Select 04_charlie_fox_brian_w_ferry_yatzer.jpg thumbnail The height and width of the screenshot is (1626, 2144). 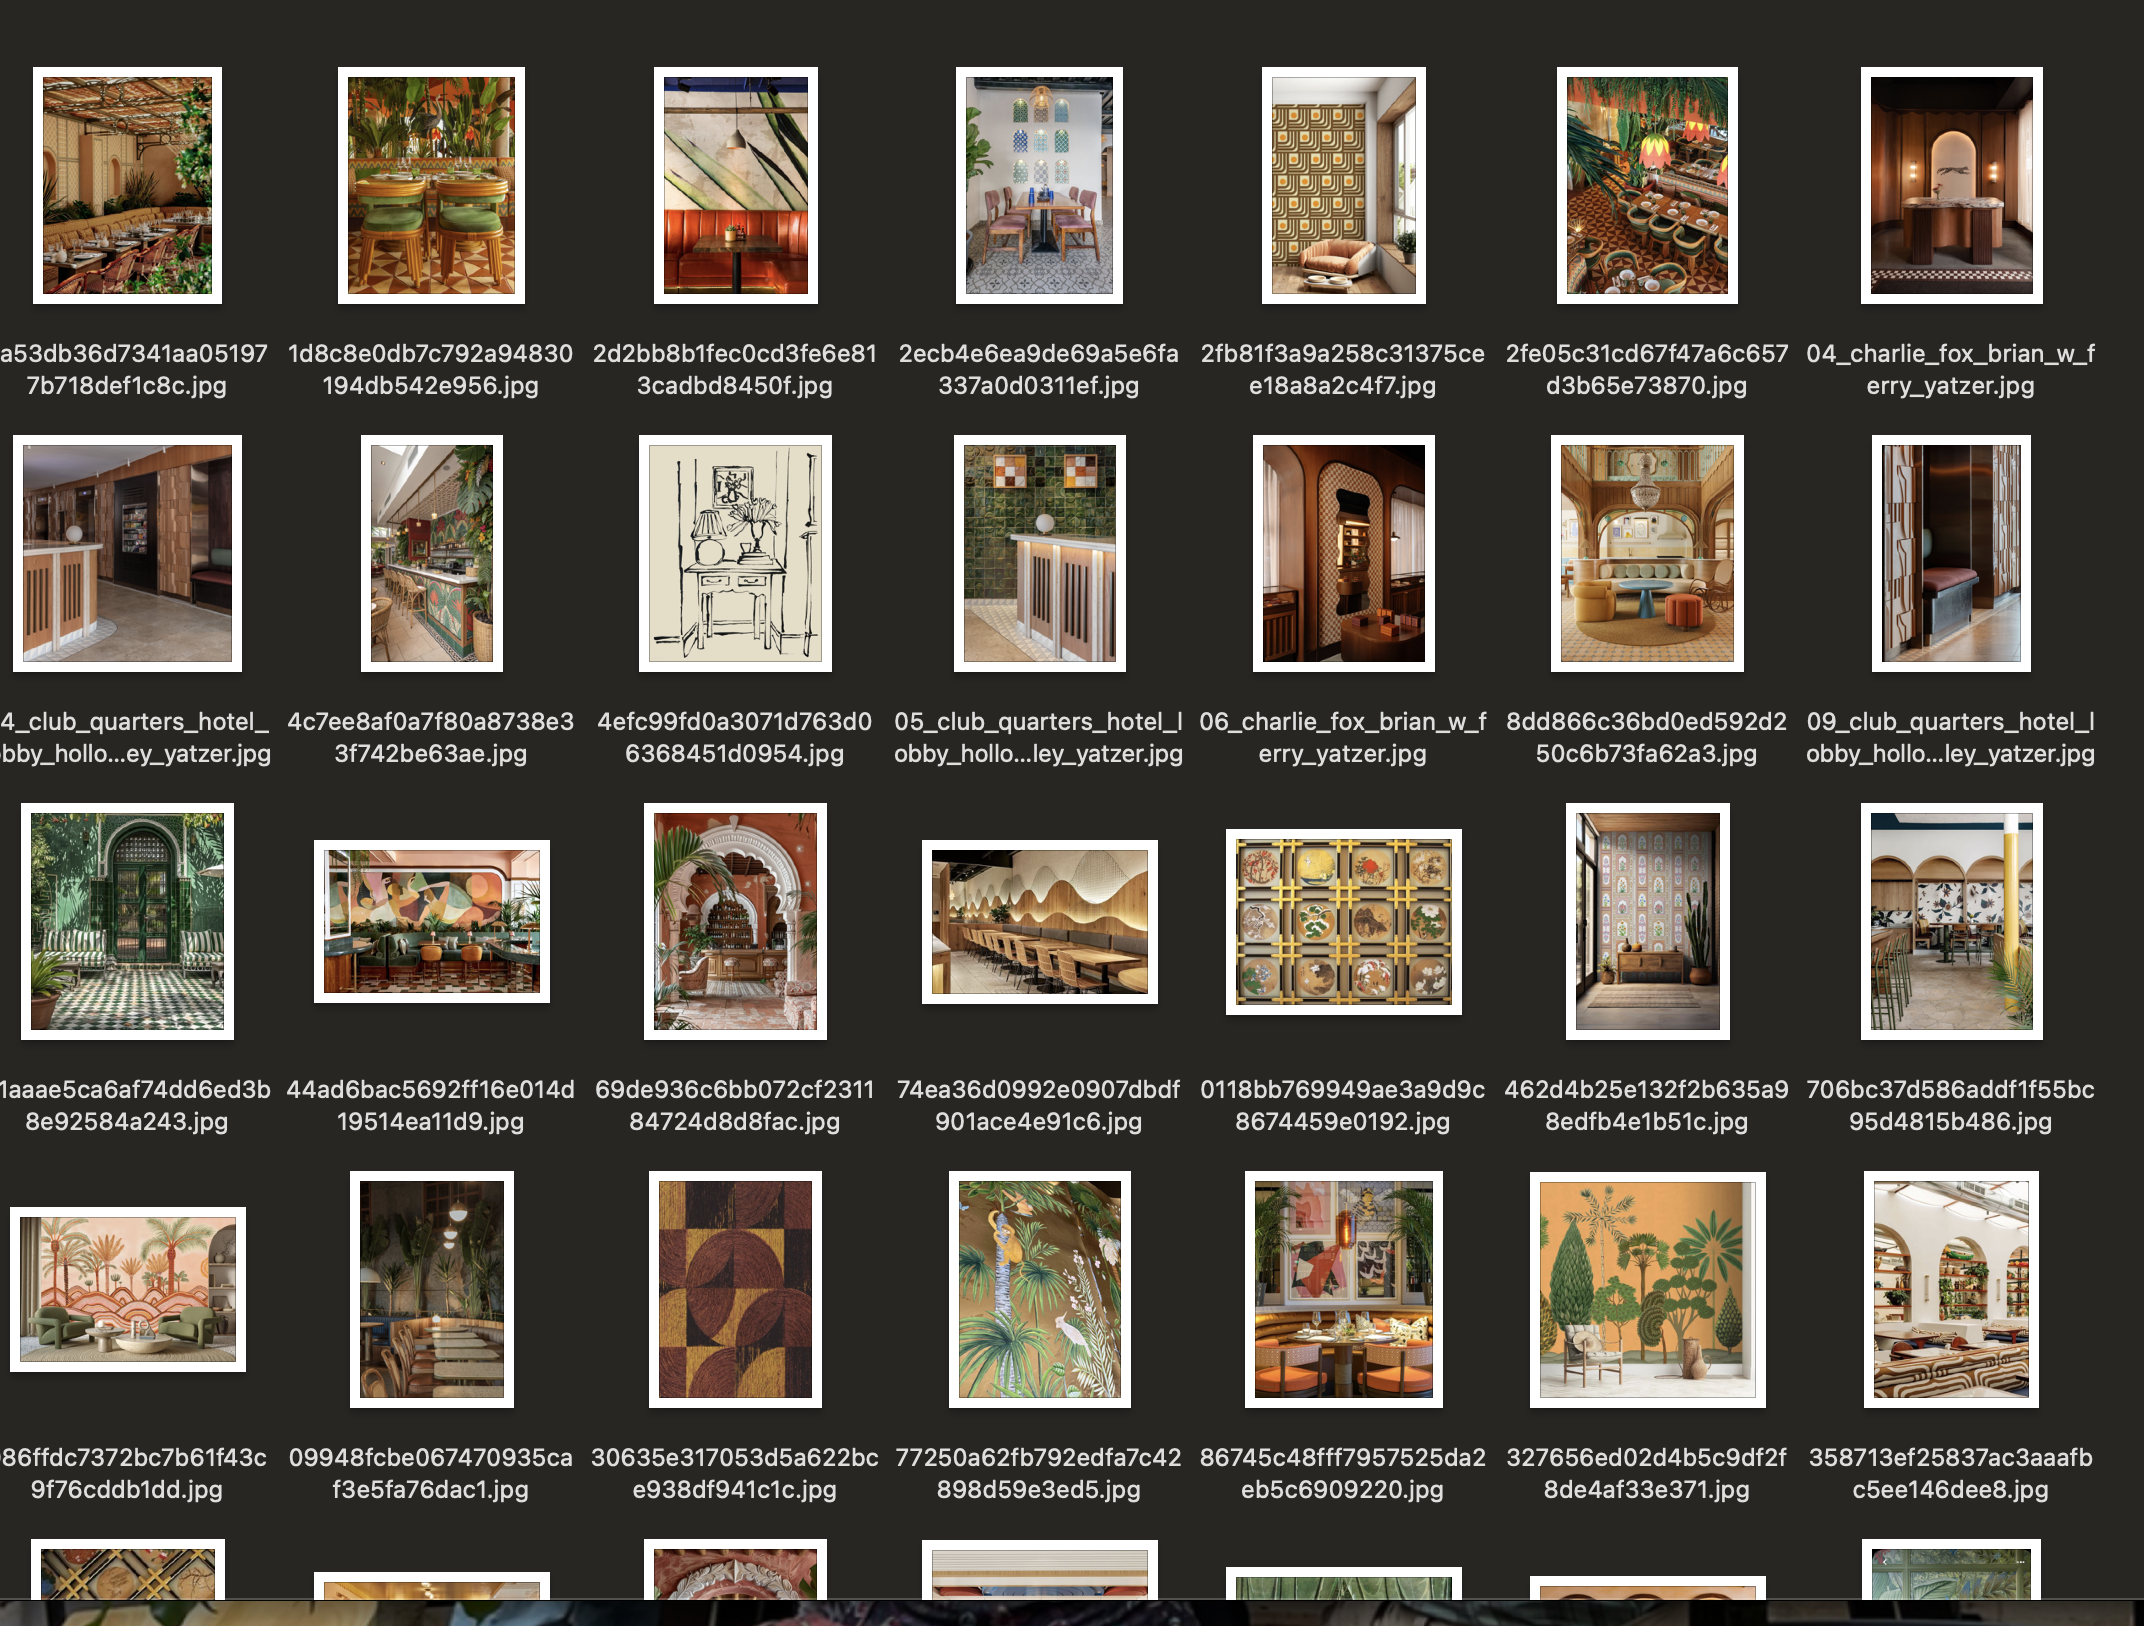(1950, 185)
